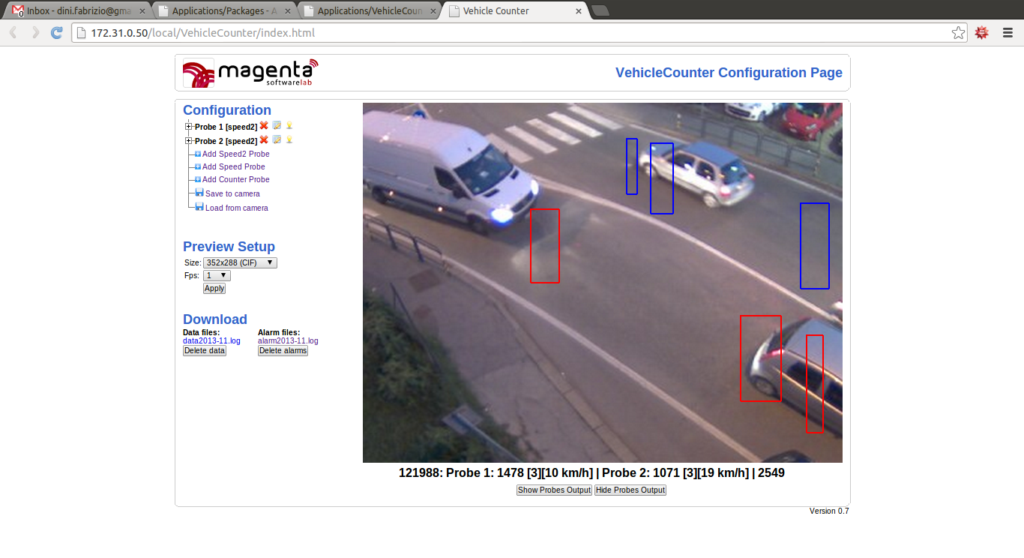The image size is (1024, 558).
Task: Click VehicleCounter Configuration Page heading
Action: pyautogui.click(x=729, y=73)
